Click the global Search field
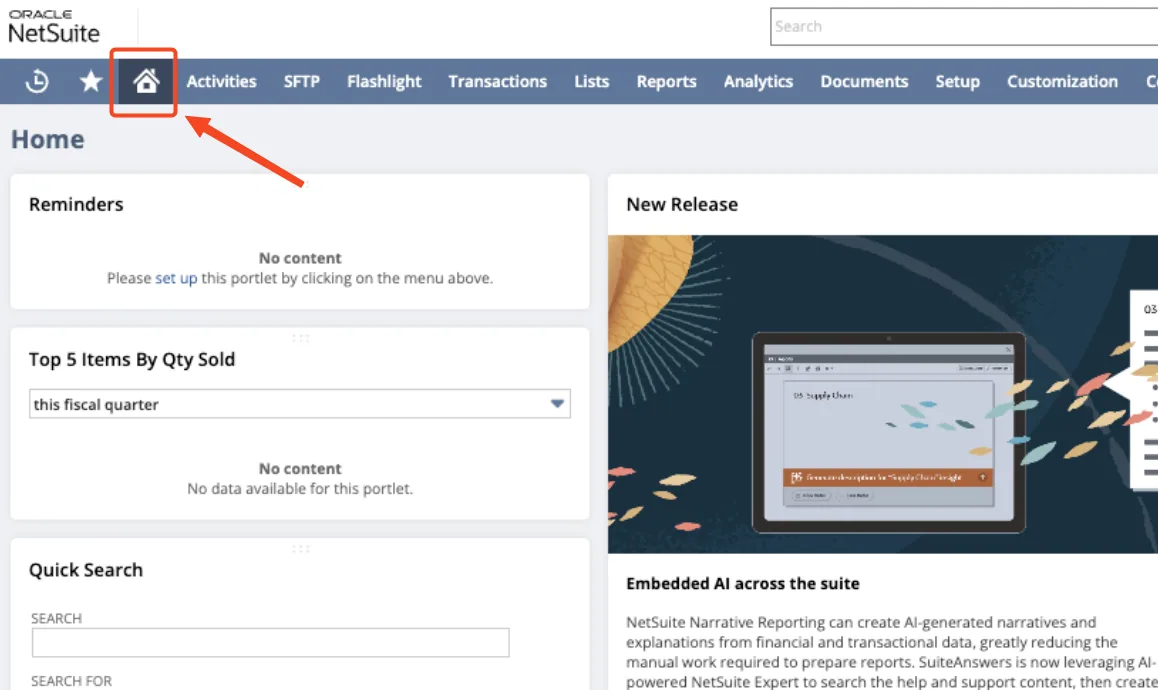 coord(964,27)
